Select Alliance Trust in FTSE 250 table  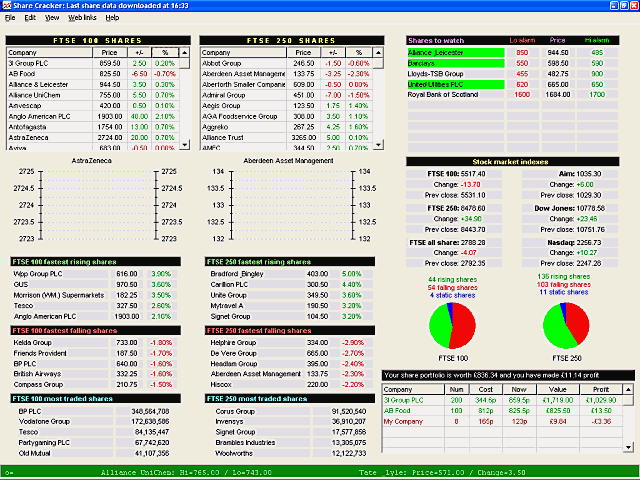tap(287, 138)
